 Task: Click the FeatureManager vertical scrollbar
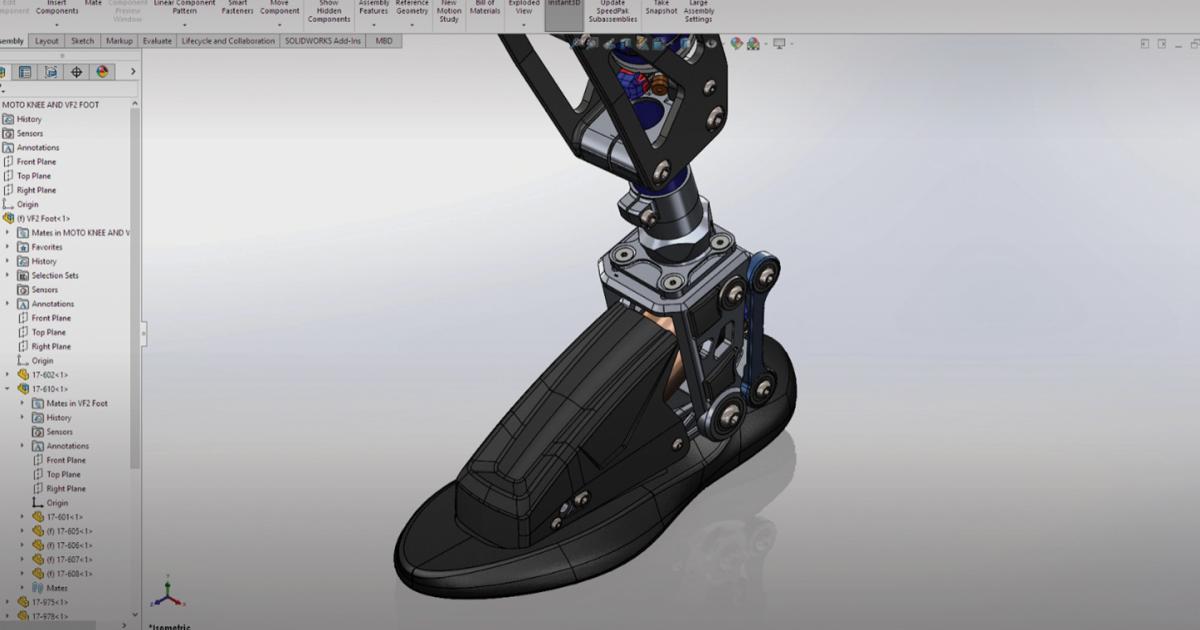[x=135, y=288]
